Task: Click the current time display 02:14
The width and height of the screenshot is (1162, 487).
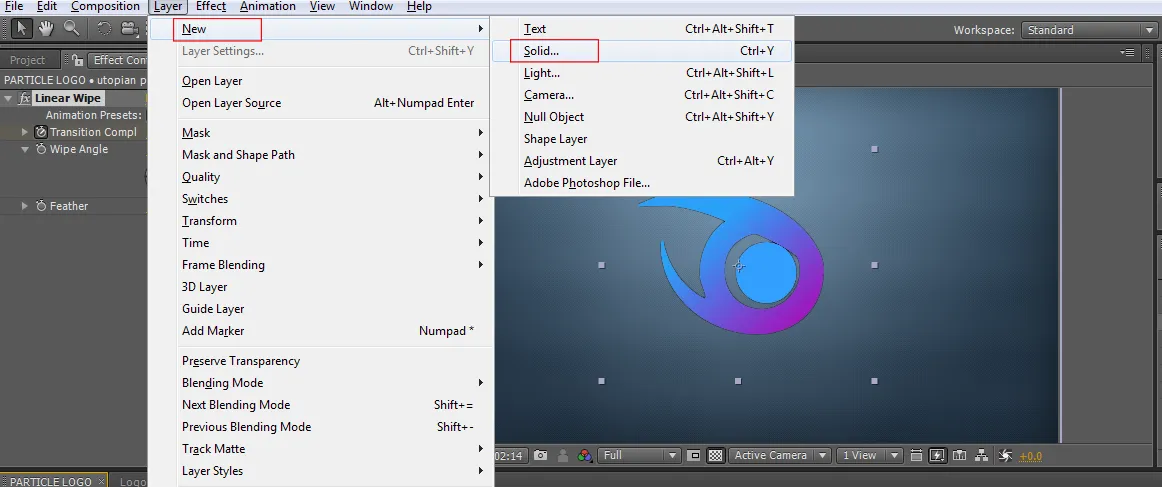Action: (x=511, y=456)
